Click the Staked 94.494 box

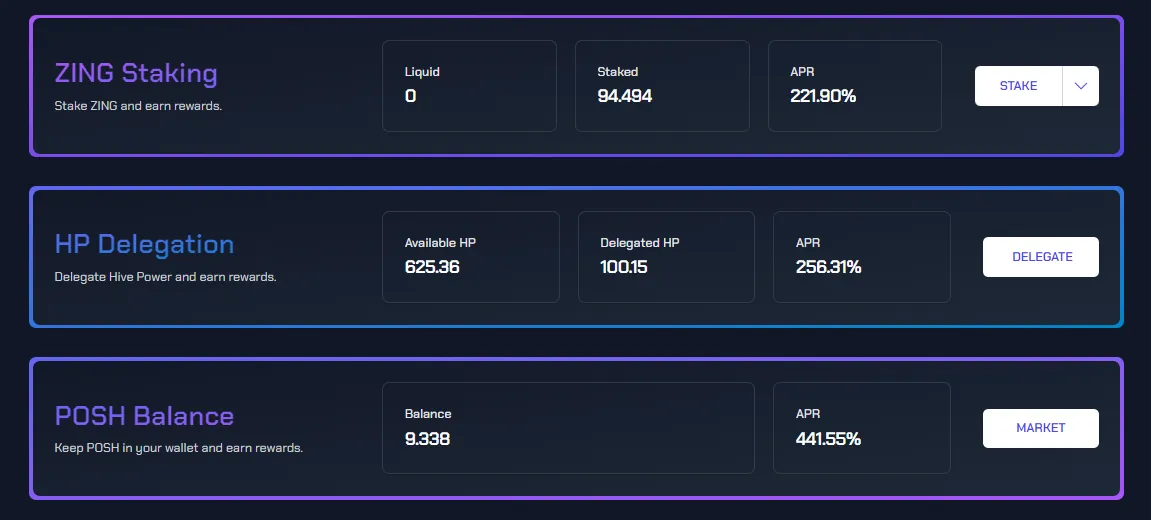(x=662, y=86)
